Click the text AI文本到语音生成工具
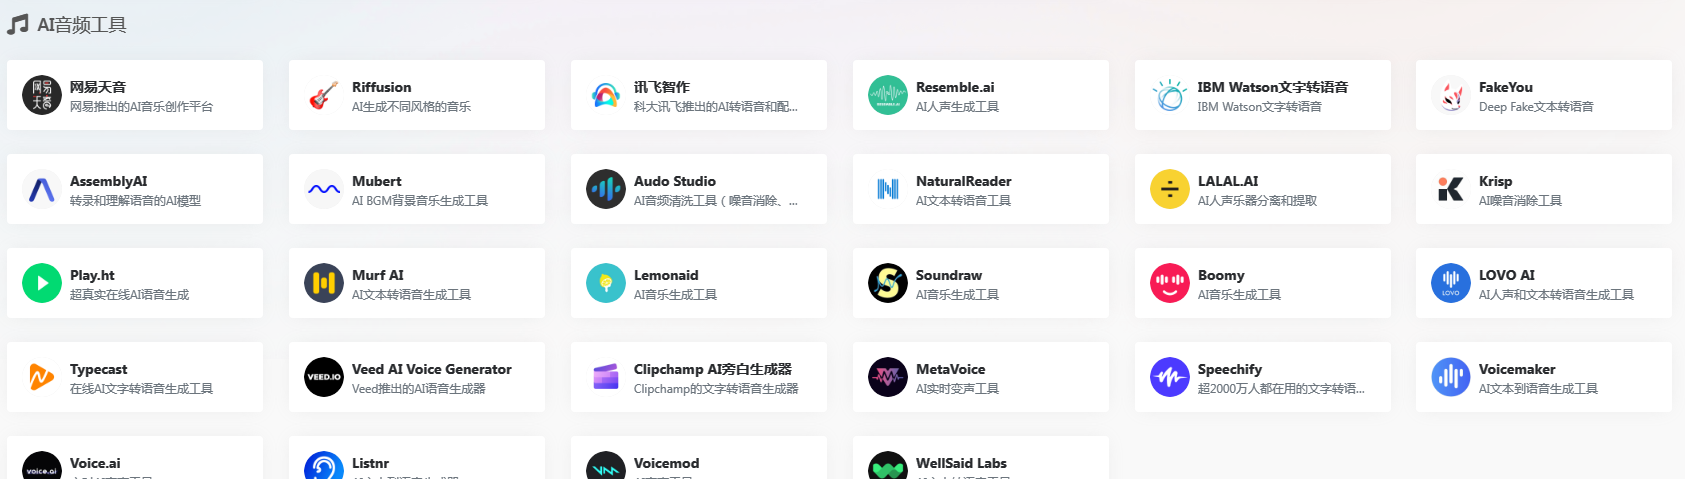The width and height of the screenshot is (1685, 479). (1538, 388)
